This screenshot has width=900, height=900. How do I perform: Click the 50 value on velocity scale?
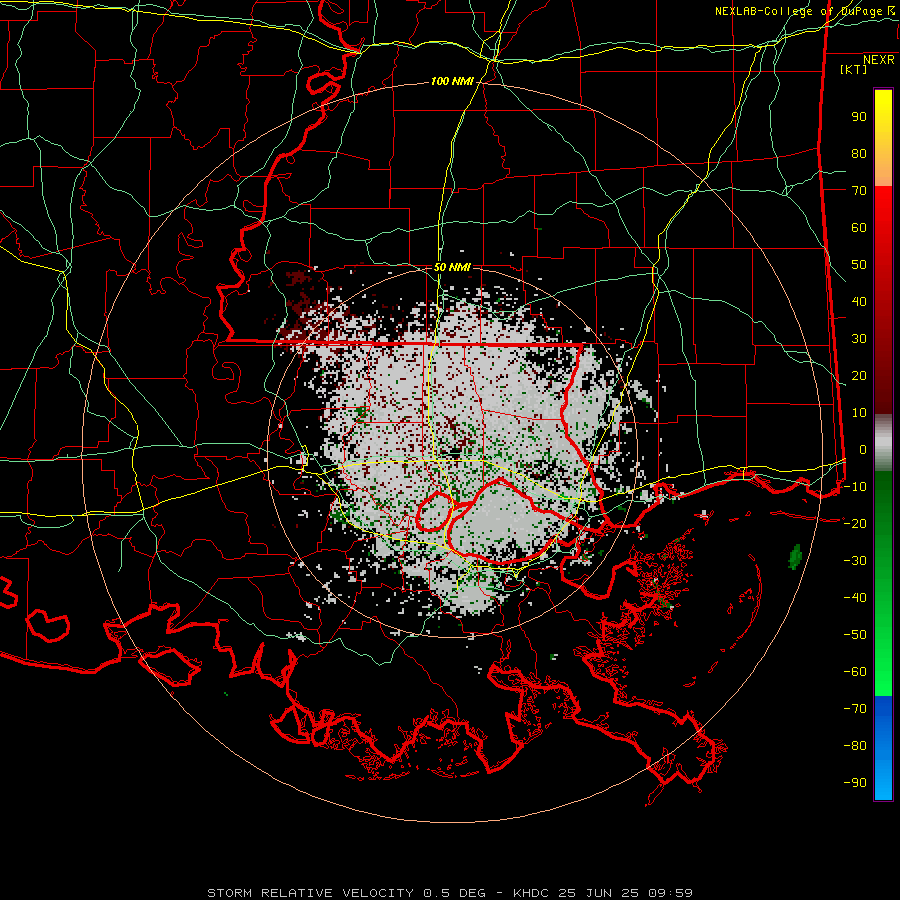point(859,265)
